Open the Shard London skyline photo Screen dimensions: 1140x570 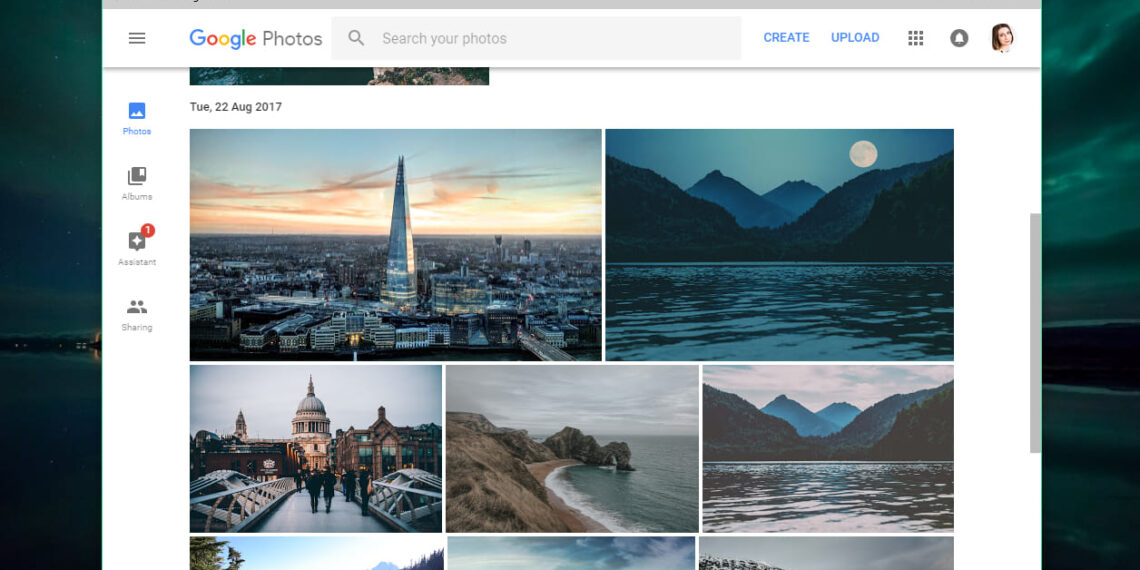point(395,244)
